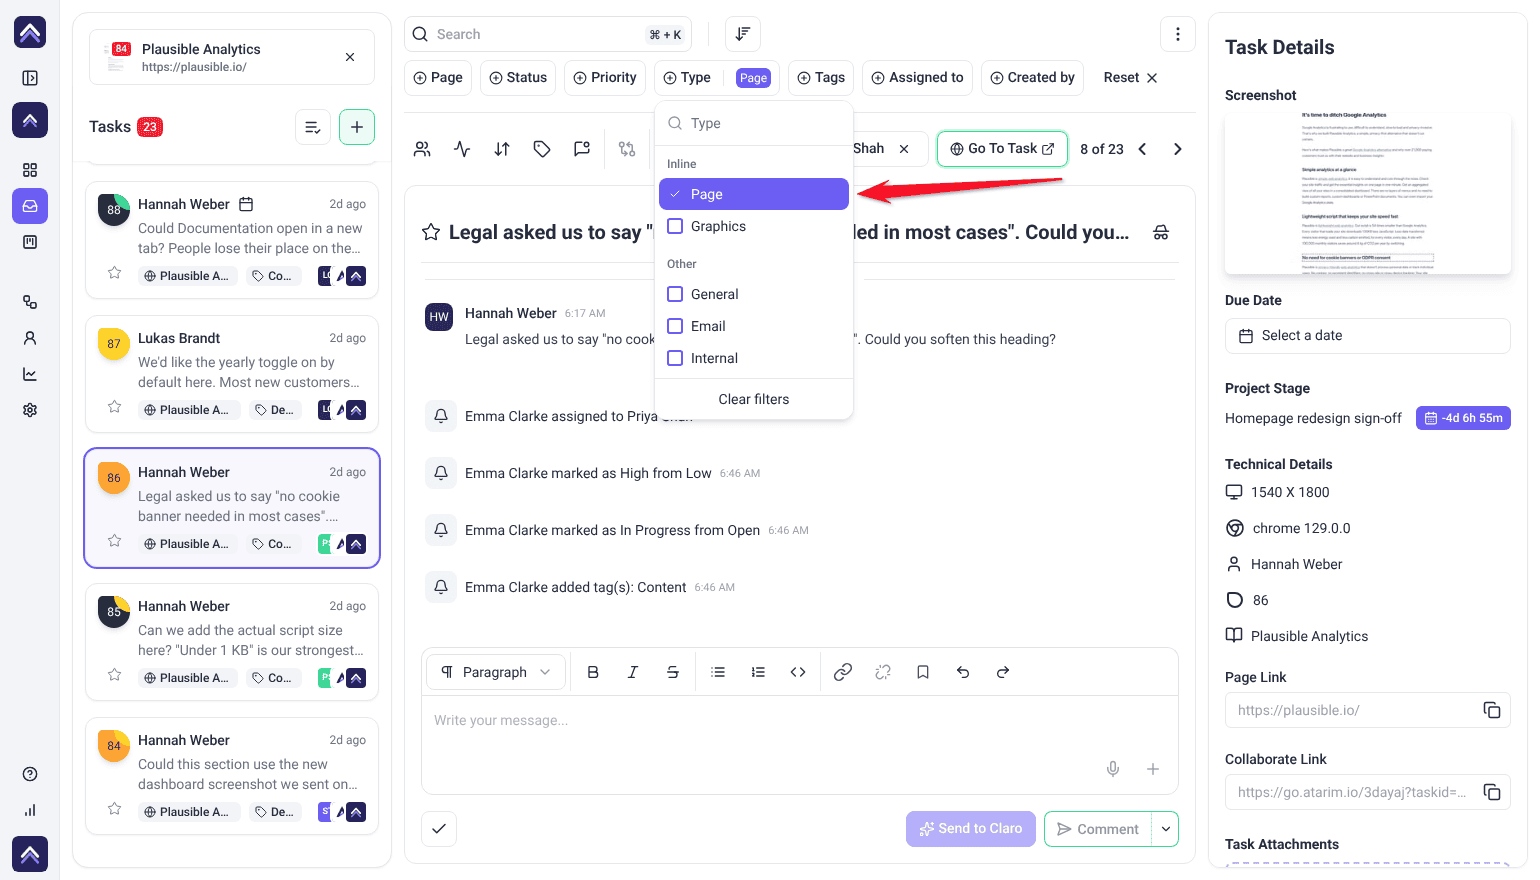Click the Send to Claro button
Screen dimensions: 1540x880
971,829
